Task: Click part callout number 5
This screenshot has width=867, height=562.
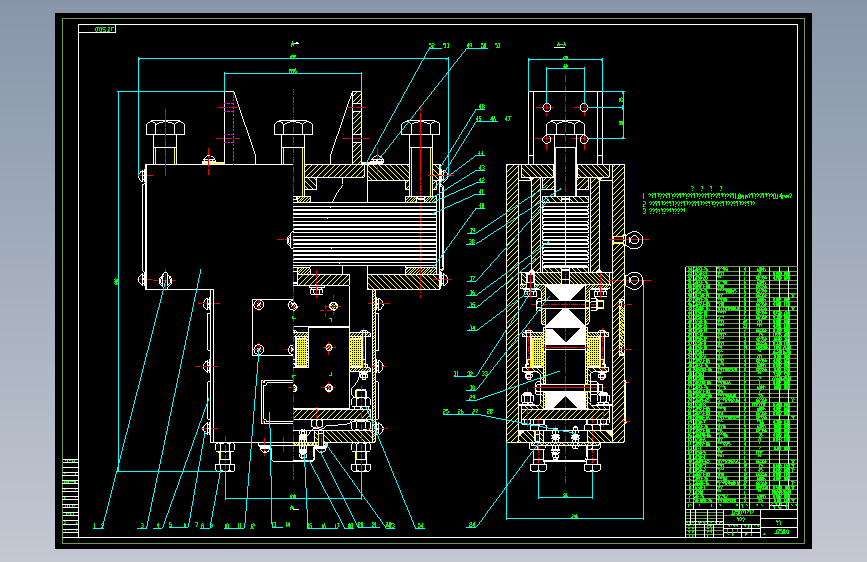Action: coord(170,525)
